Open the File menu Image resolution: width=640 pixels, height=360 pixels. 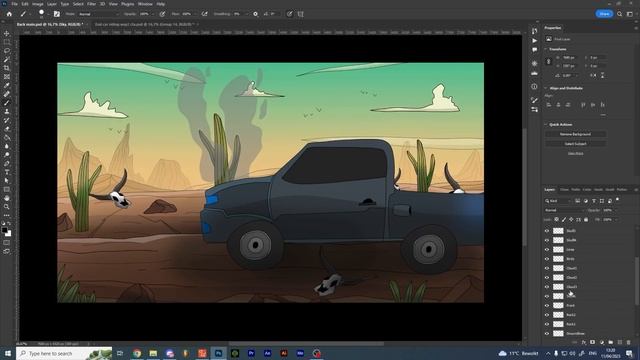pyautogui.click(x=14, y=4)
